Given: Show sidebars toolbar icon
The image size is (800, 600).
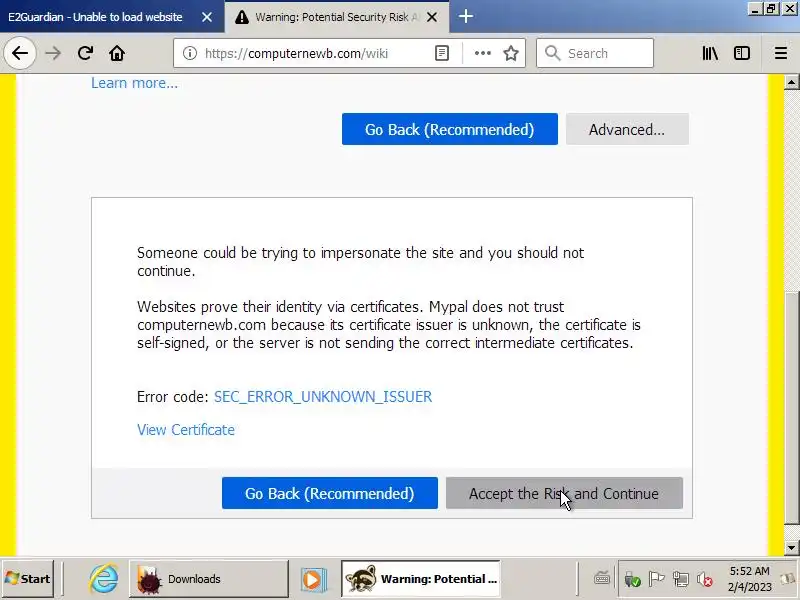Looking at the screenshot, I should (741, 53).
